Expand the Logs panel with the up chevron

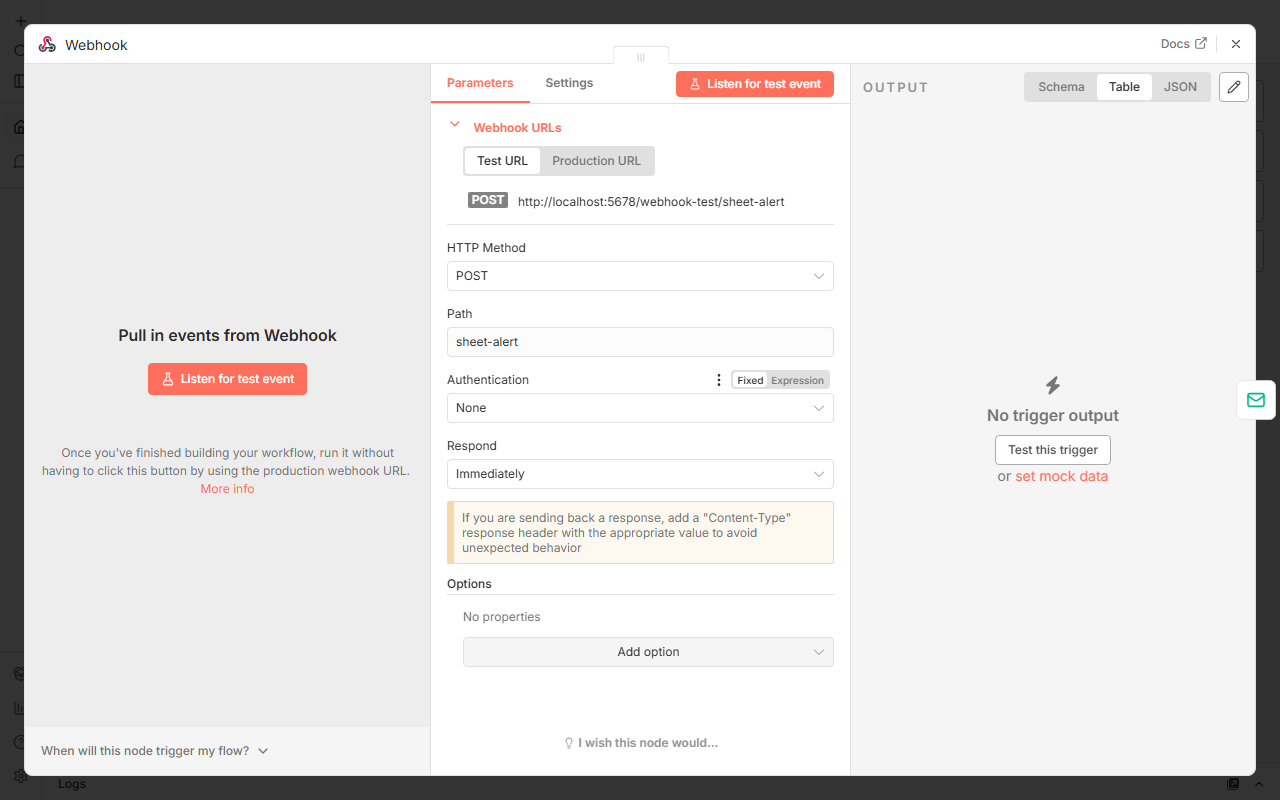coord(1258,784)
